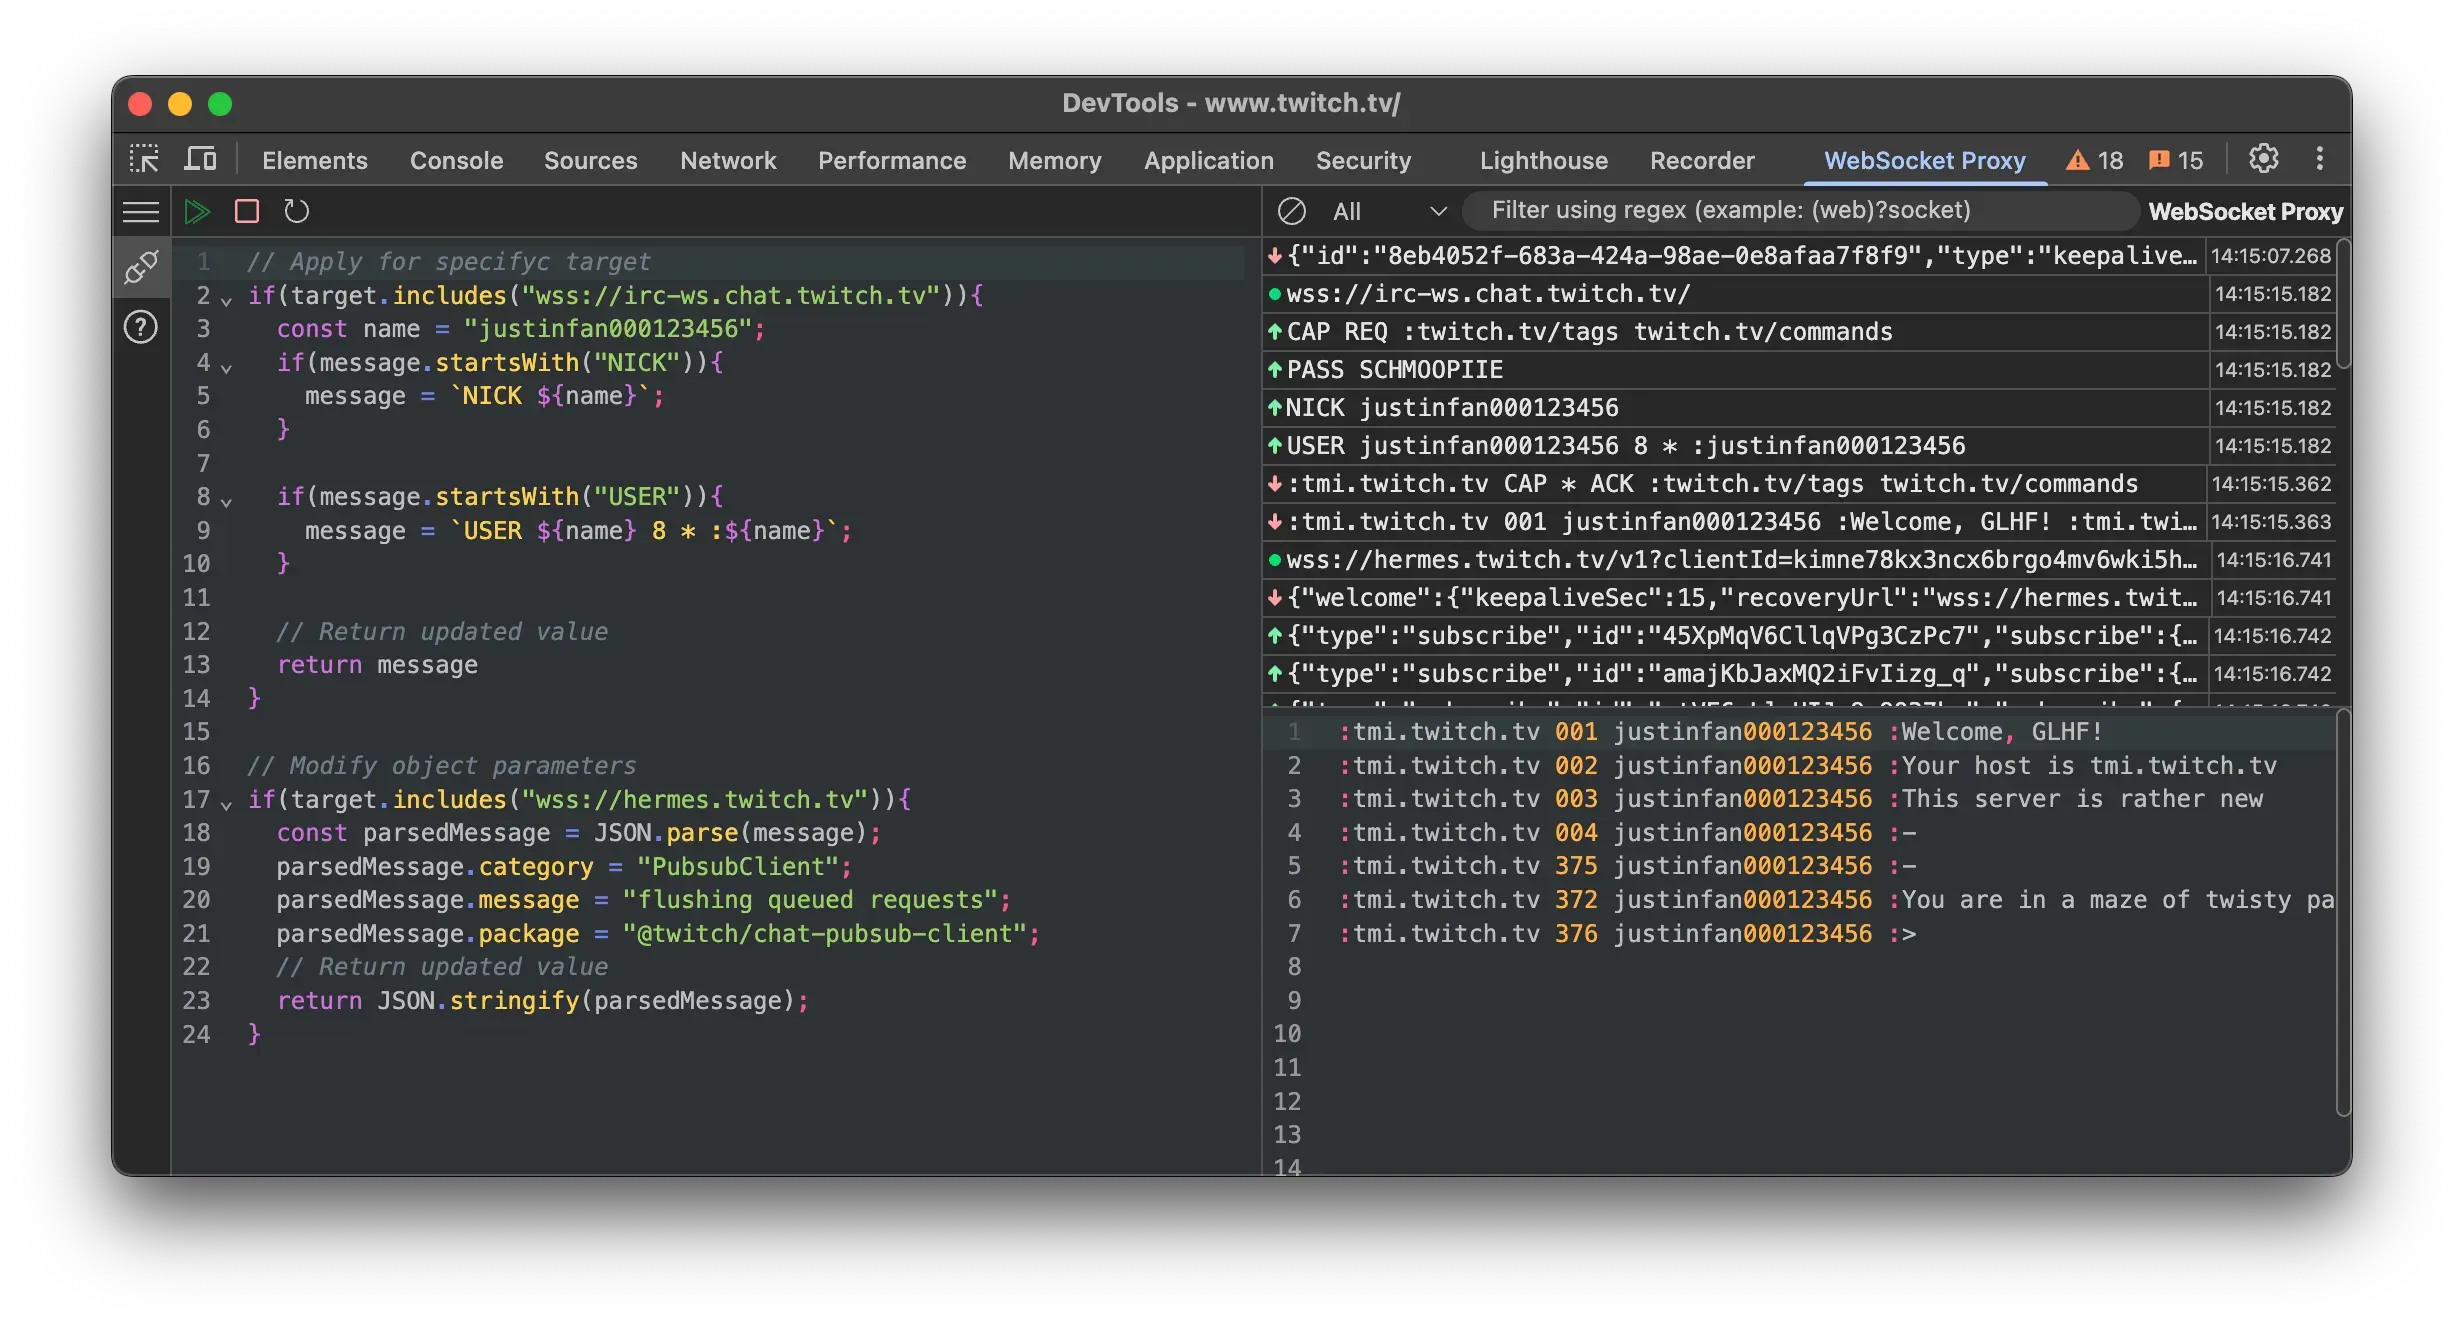The image size is (2464, 1324).
Task: Click the 18 warnings counter
Action: [x=2095, y=160]
